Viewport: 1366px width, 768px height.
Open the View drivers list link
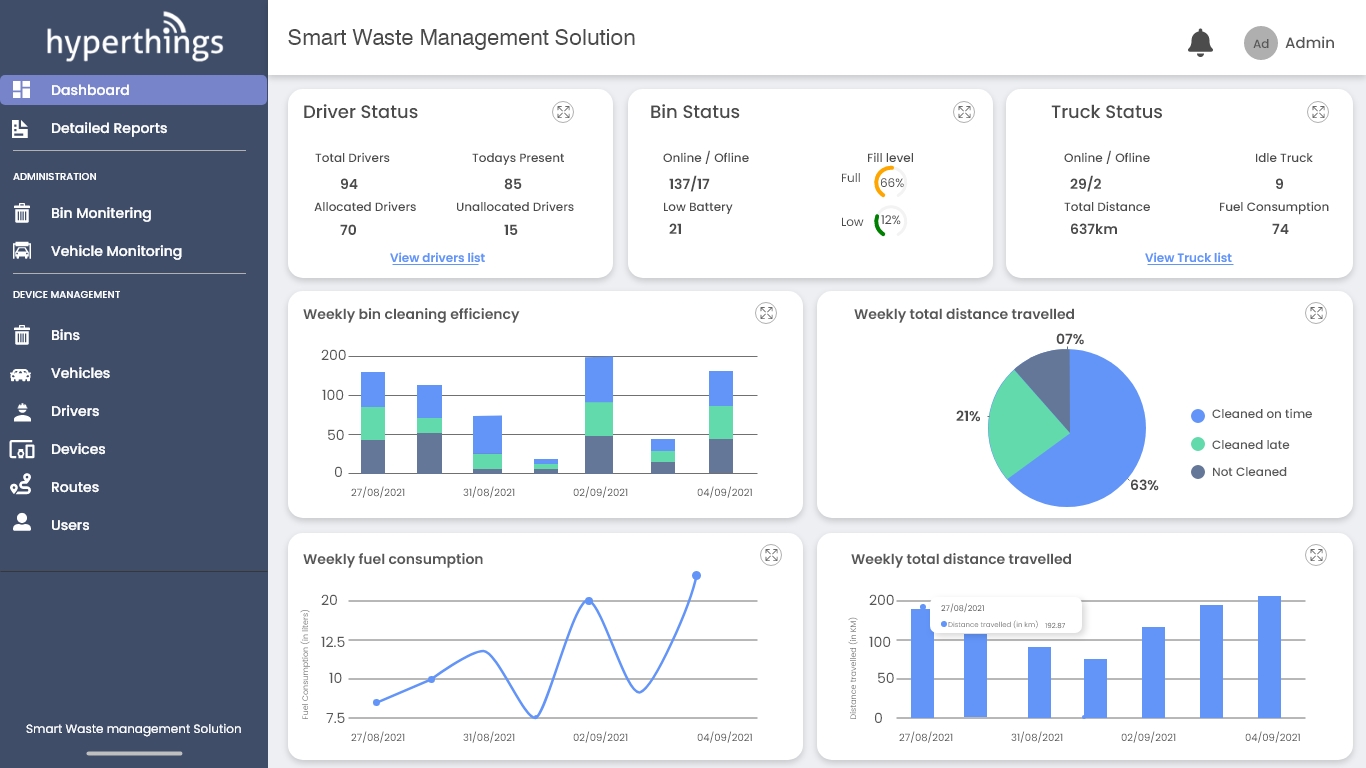(x=437, y=258)
